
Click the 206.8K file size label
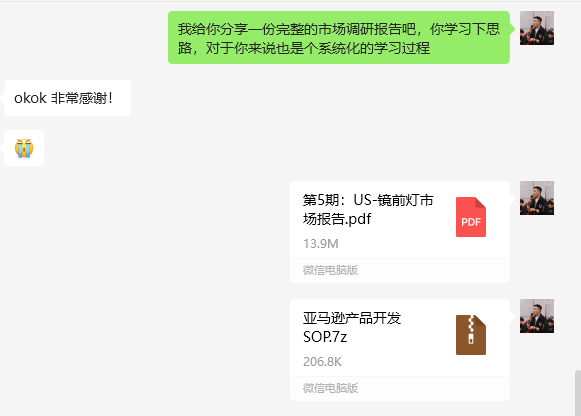322,362
